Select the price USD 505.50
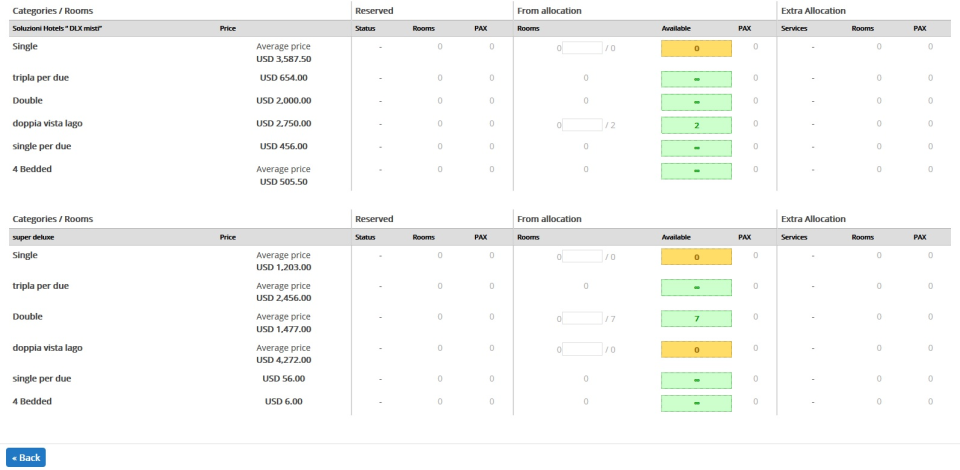The height and width of the screenshot is (470, 960). [x=283, y=182]
